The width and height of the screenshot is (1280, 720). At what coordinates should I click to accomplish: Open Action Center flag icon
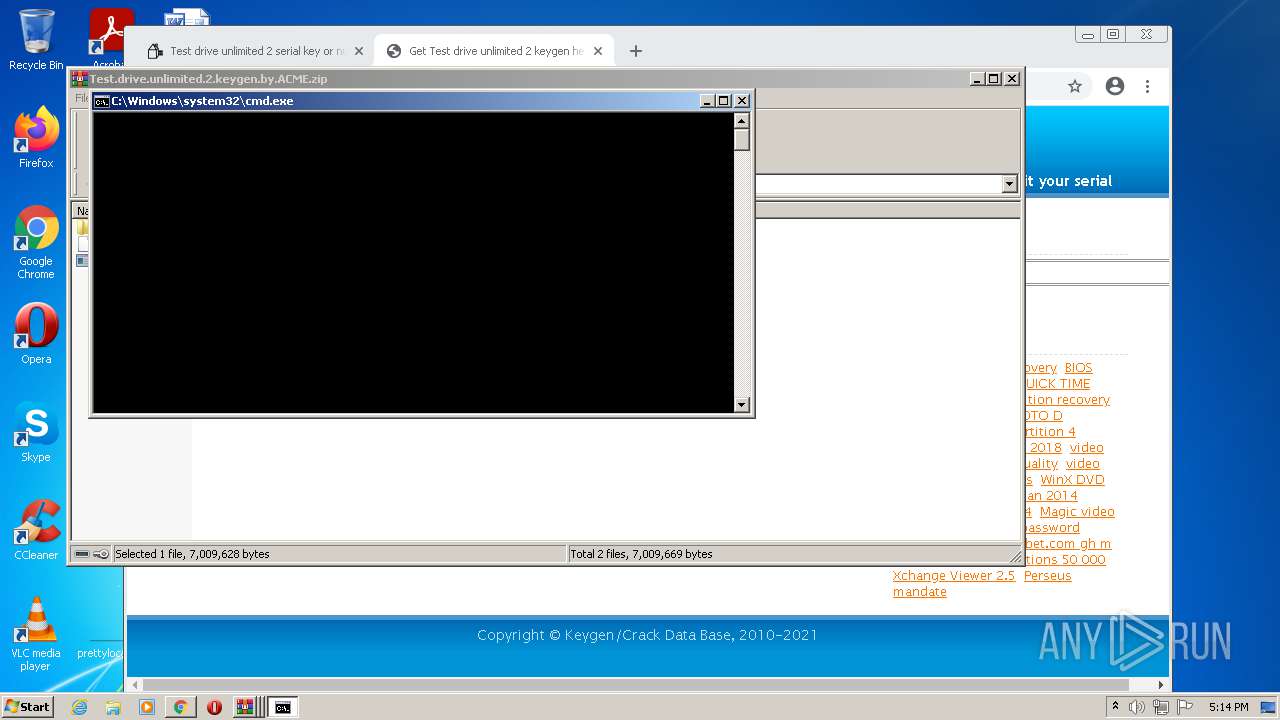(1185, 707)
